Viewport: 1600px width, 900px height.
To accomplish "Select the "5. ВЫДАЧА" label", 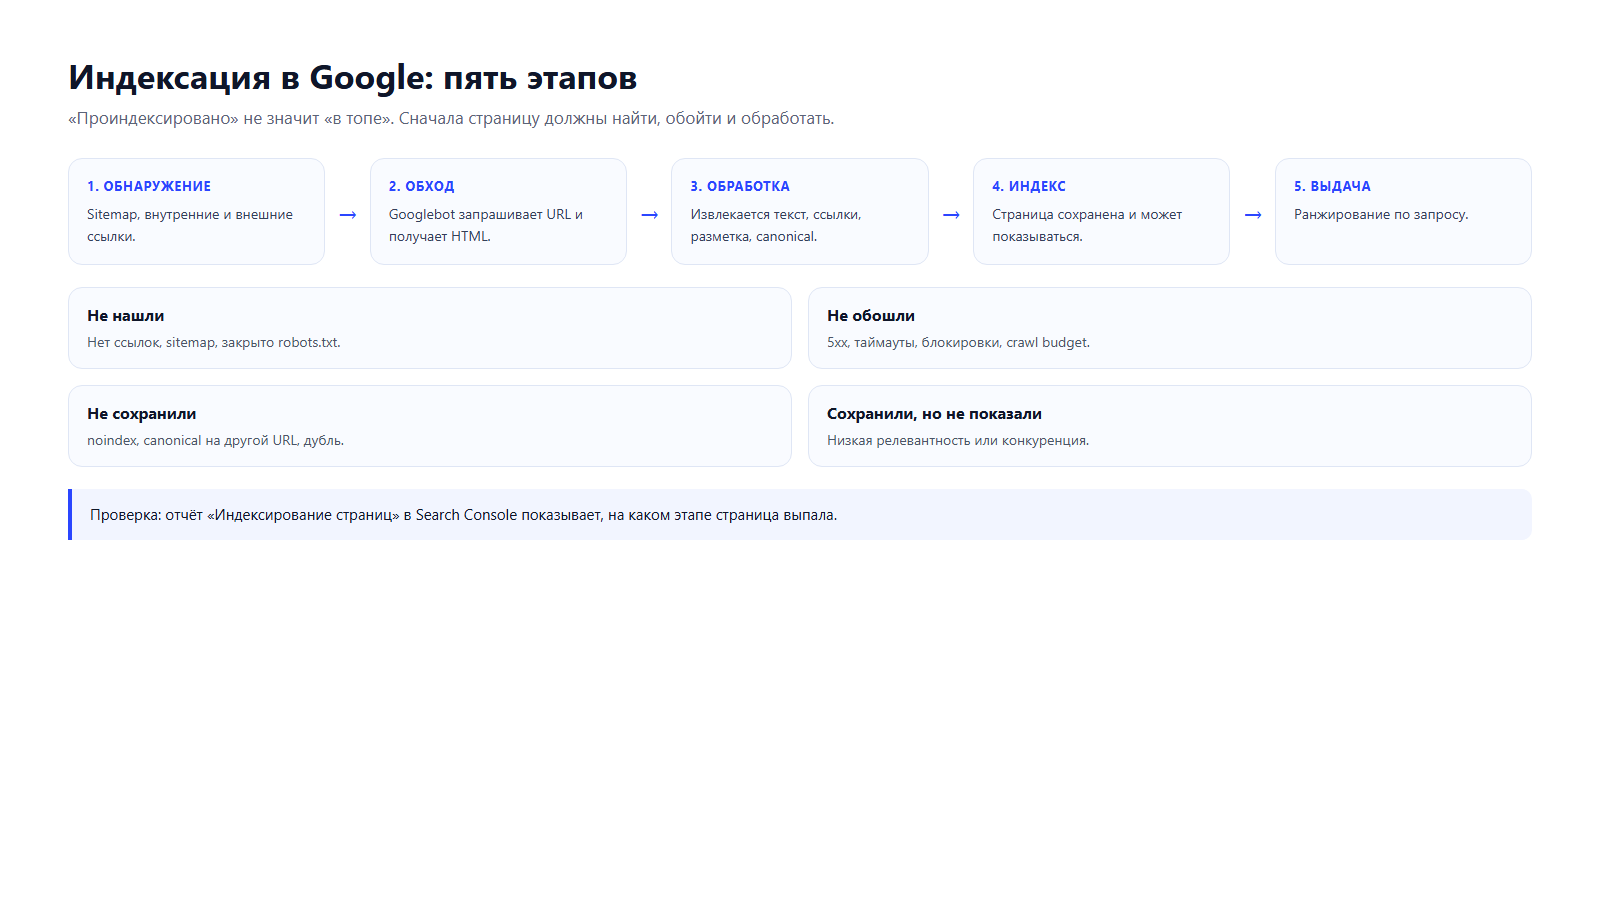I will pyautogui.click(x=1332, y=186).
